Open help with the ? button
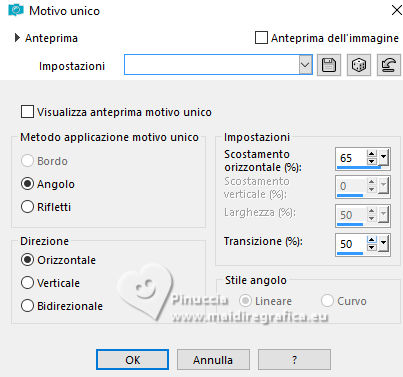 coord(294,360)
